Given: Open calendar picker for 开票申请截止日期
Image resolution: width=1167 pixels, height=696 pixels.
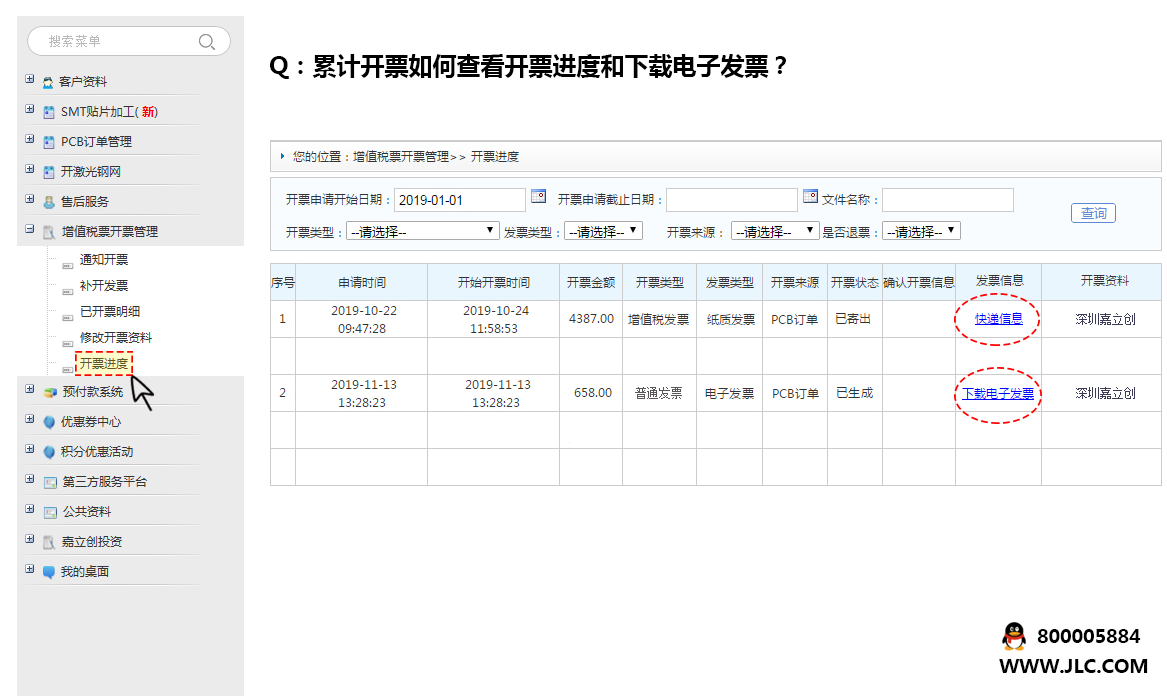Looking at the screenshot, I should pyautogui.click(x=810, y=197).
